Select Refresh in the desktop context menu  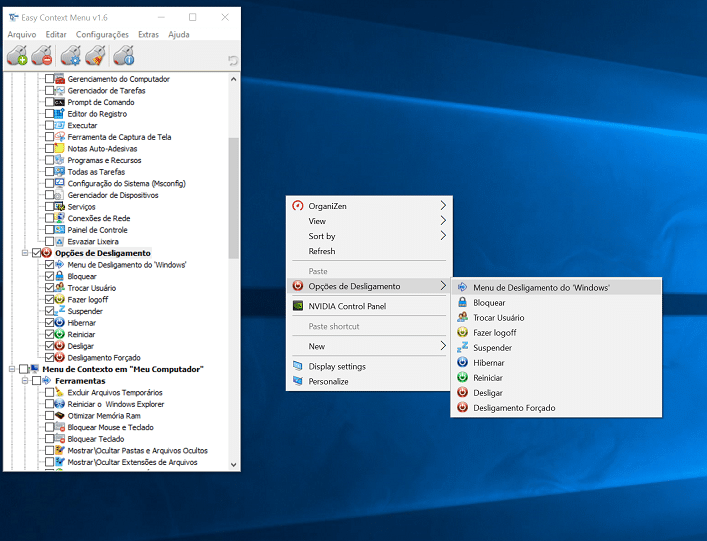pos(369,251)
